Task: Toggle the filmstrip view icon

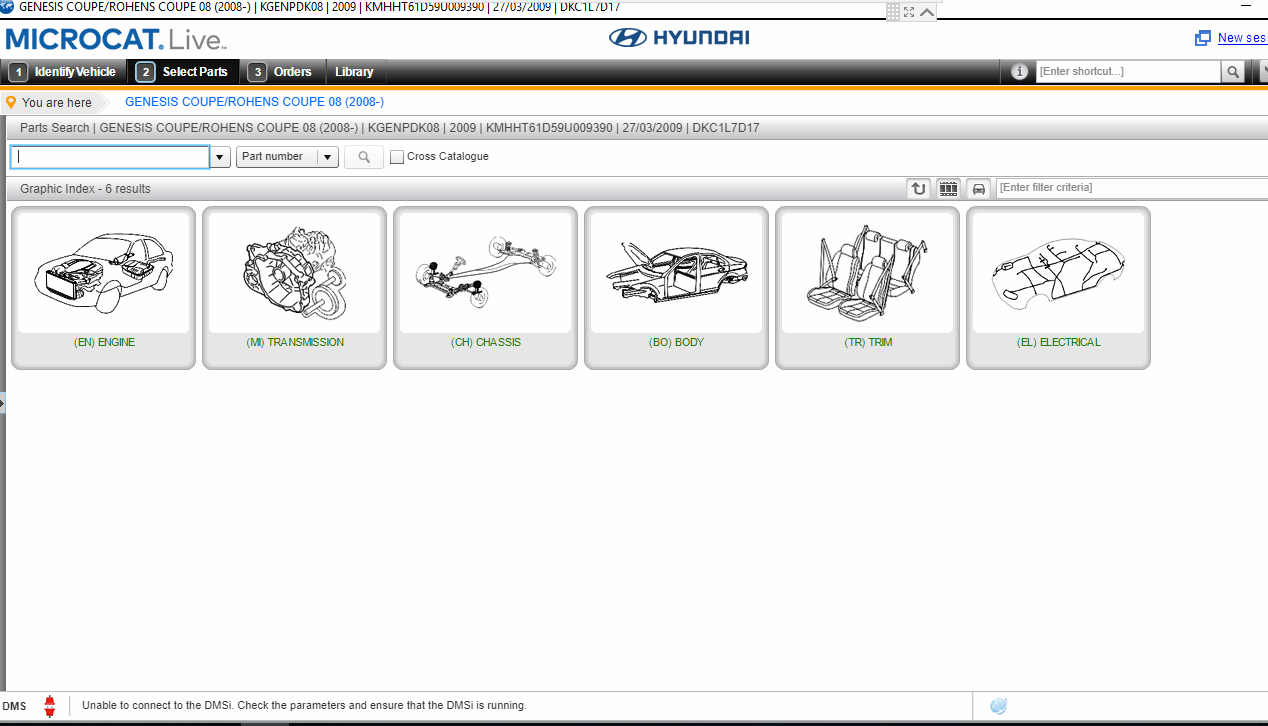Action: tap(948, 188)
